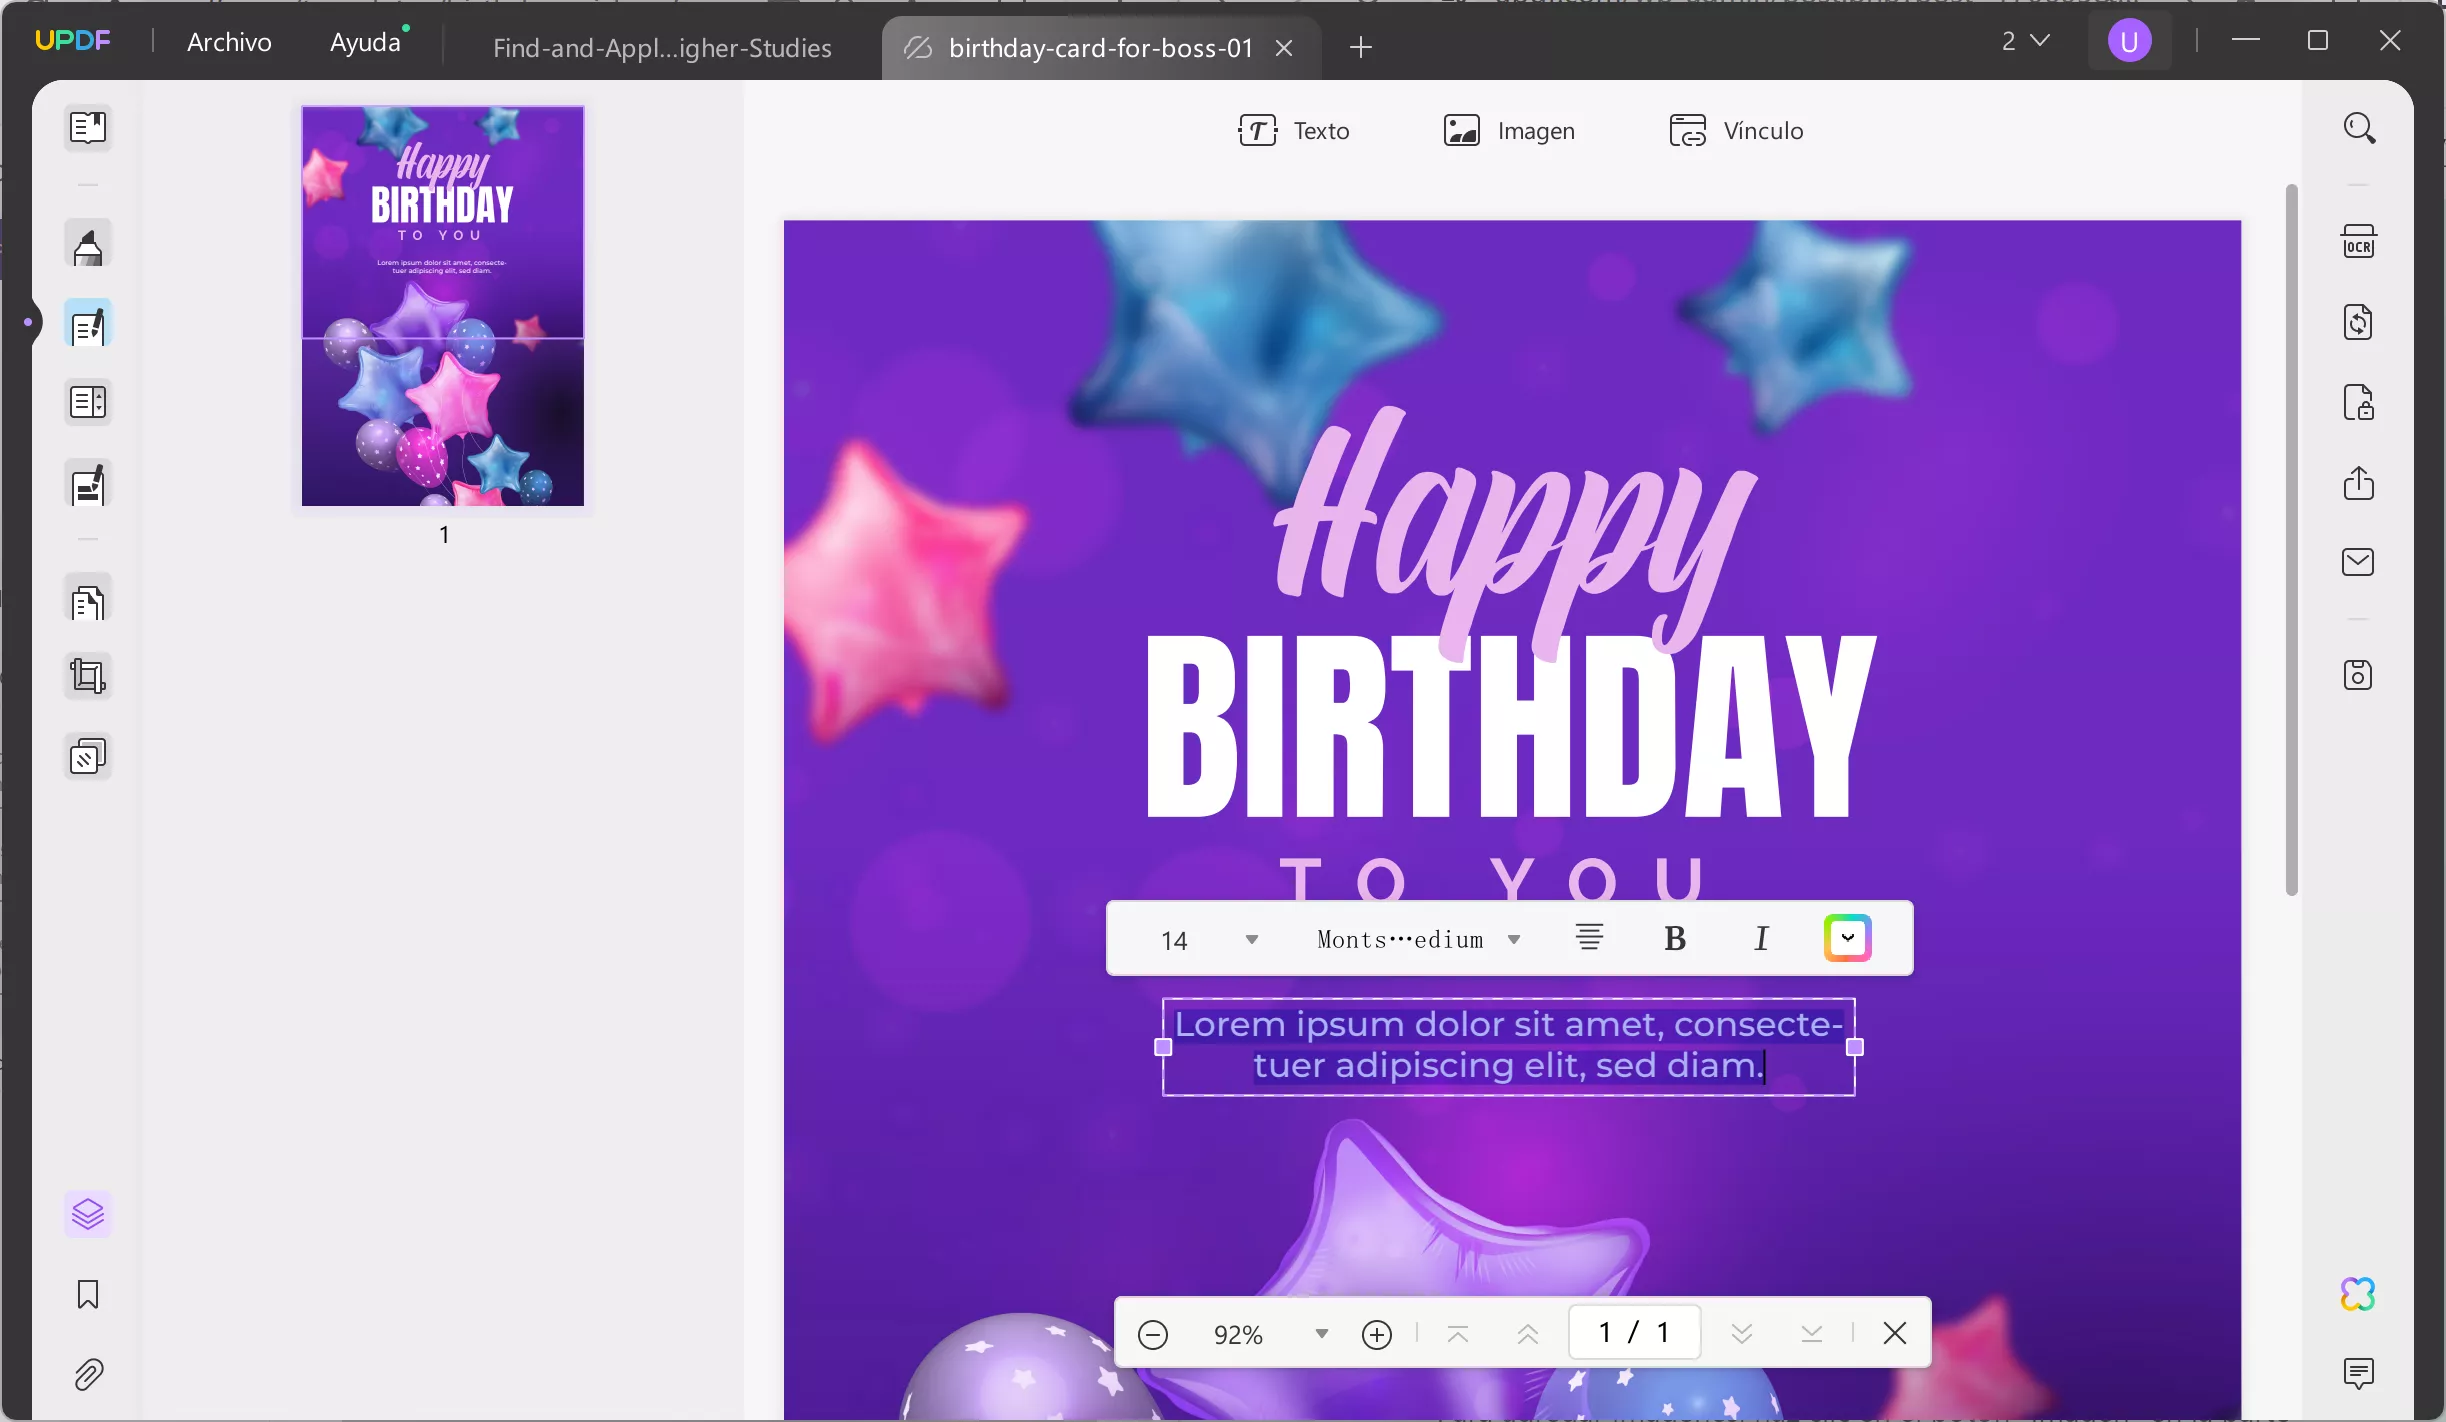Select the Edit PDF tool in sidebar
Viewport: 2446px width, 1422px height.
pos(88,324)
